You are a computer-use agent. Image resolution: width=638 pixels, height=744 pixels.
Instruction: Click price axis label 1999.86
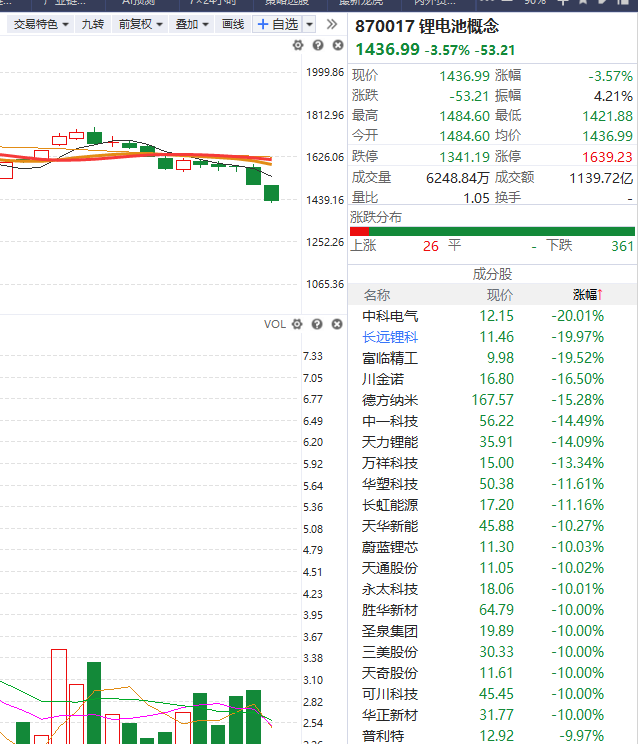tap(325, 73)
